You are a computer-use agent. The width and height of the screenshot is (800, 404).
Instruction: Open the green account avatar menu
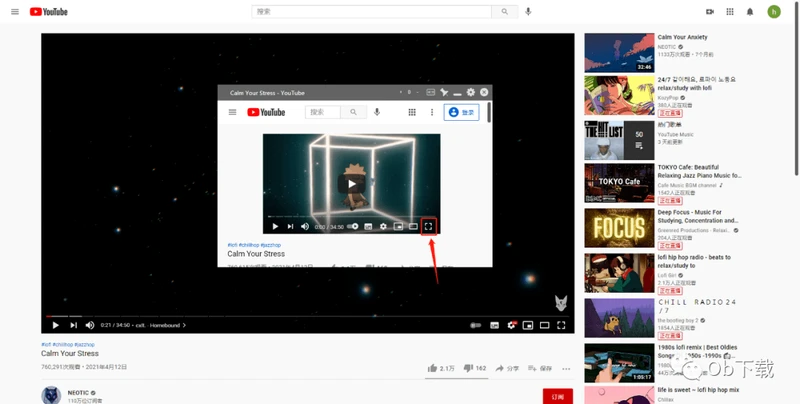point(773,12)
